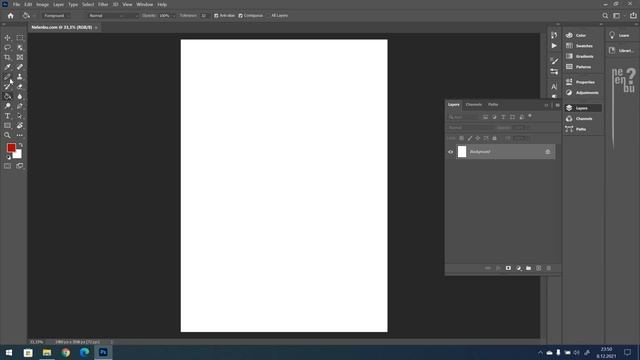Open the Layers panel flyout menu

(x=557, y=105)
